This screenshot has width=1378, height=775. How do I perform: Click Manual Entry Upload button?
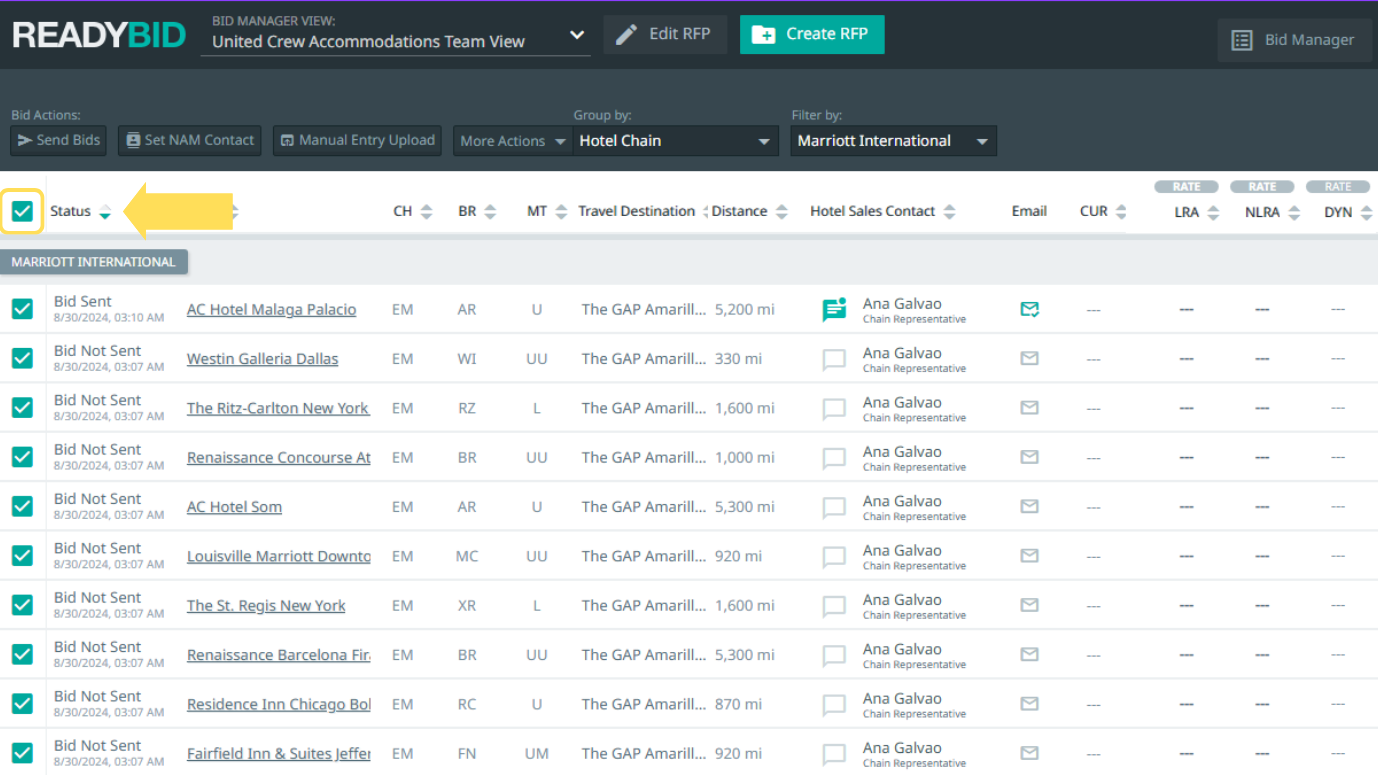click(357, 140)
